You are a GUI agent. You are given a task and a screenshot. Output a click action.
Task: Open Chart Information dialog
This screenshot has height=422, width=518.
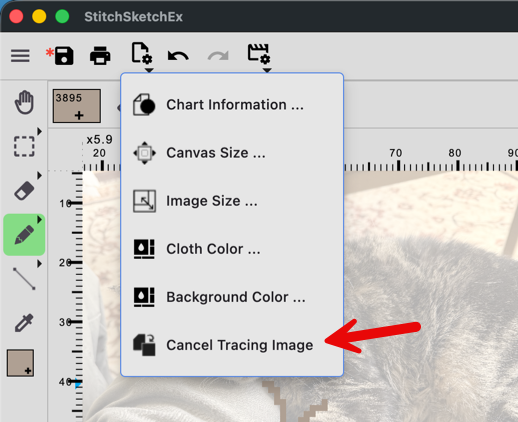[232, 105]
